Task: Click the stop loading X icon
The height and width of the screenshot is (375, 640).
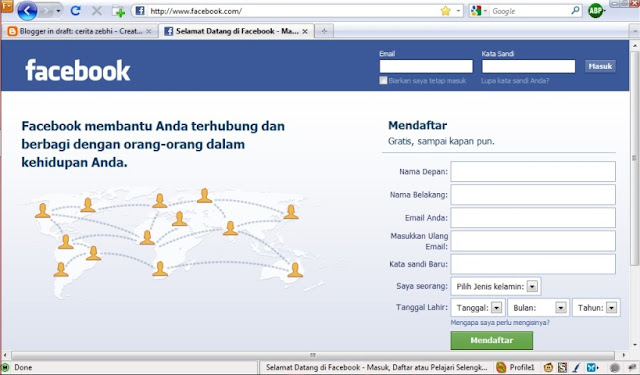Action: point(97,11)
